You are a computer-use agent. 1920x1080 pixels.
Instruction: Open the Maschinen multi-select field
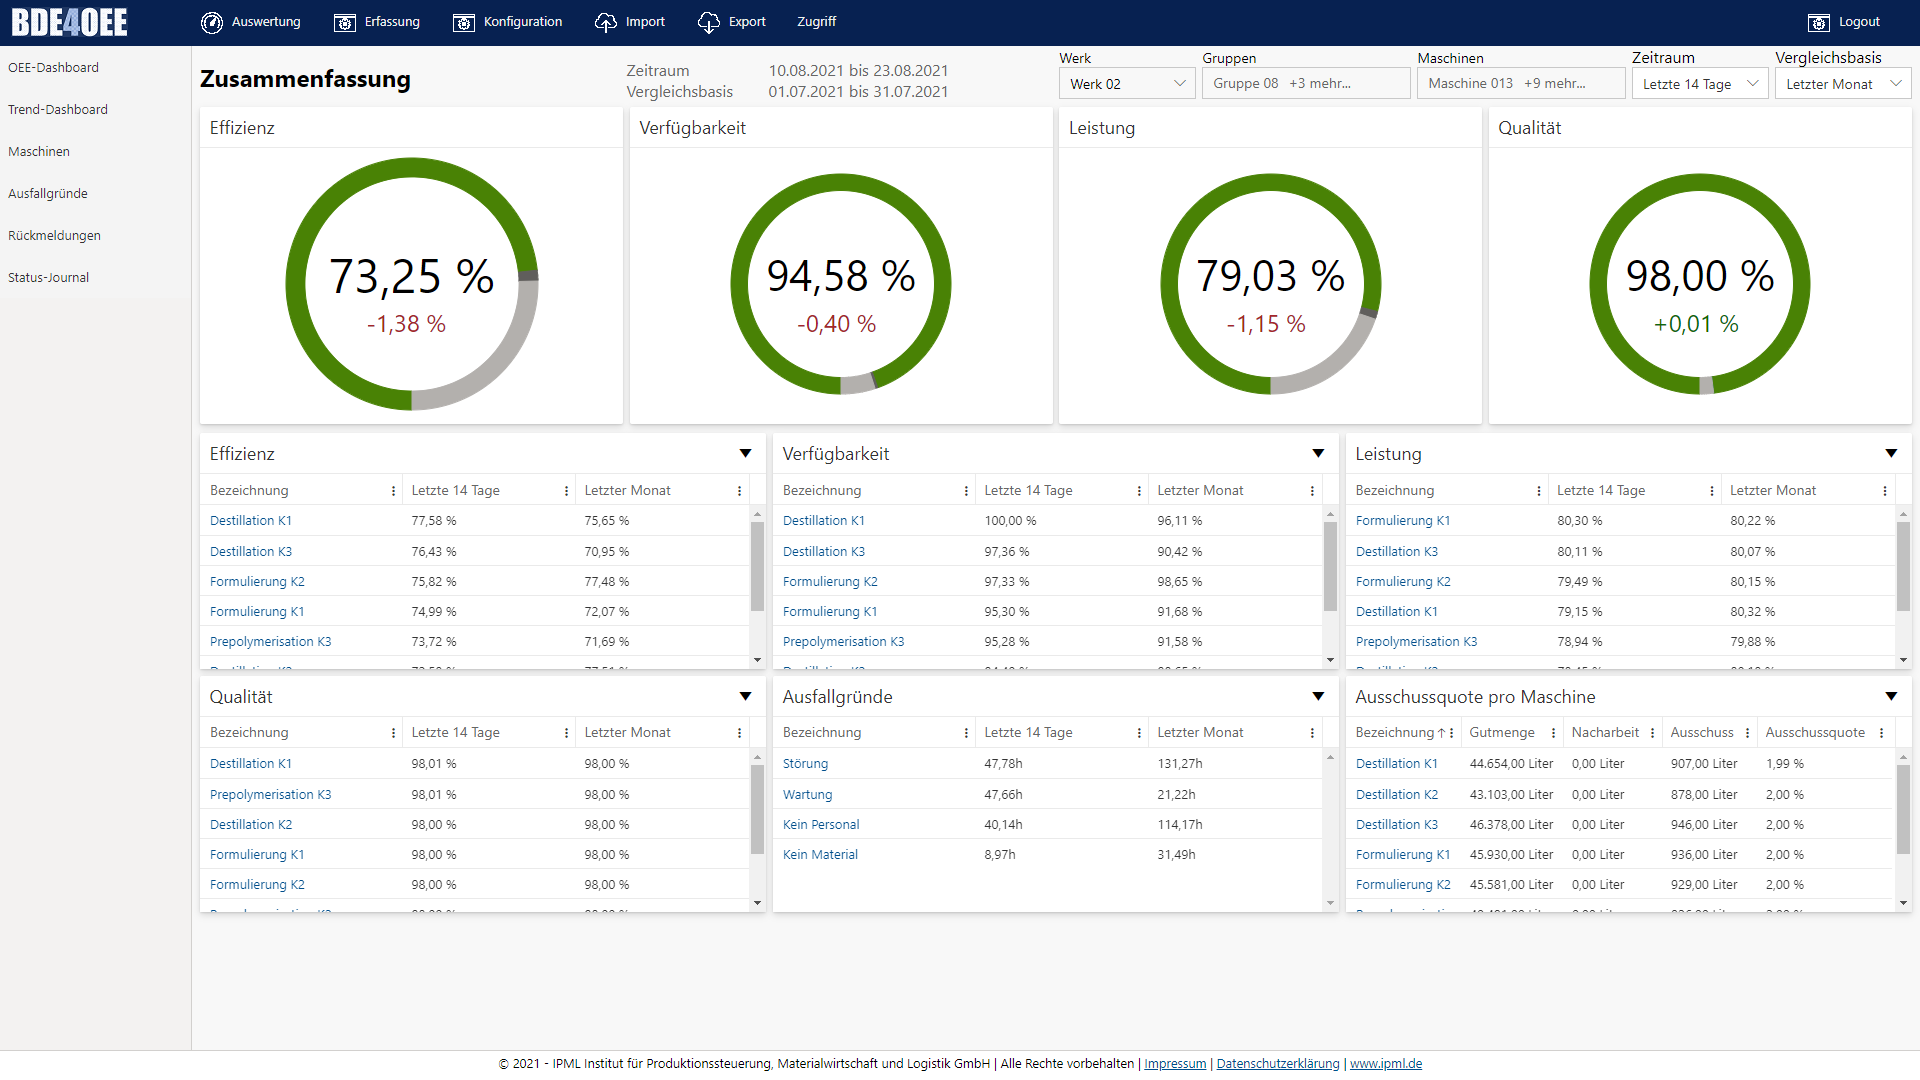(1521, 84)
